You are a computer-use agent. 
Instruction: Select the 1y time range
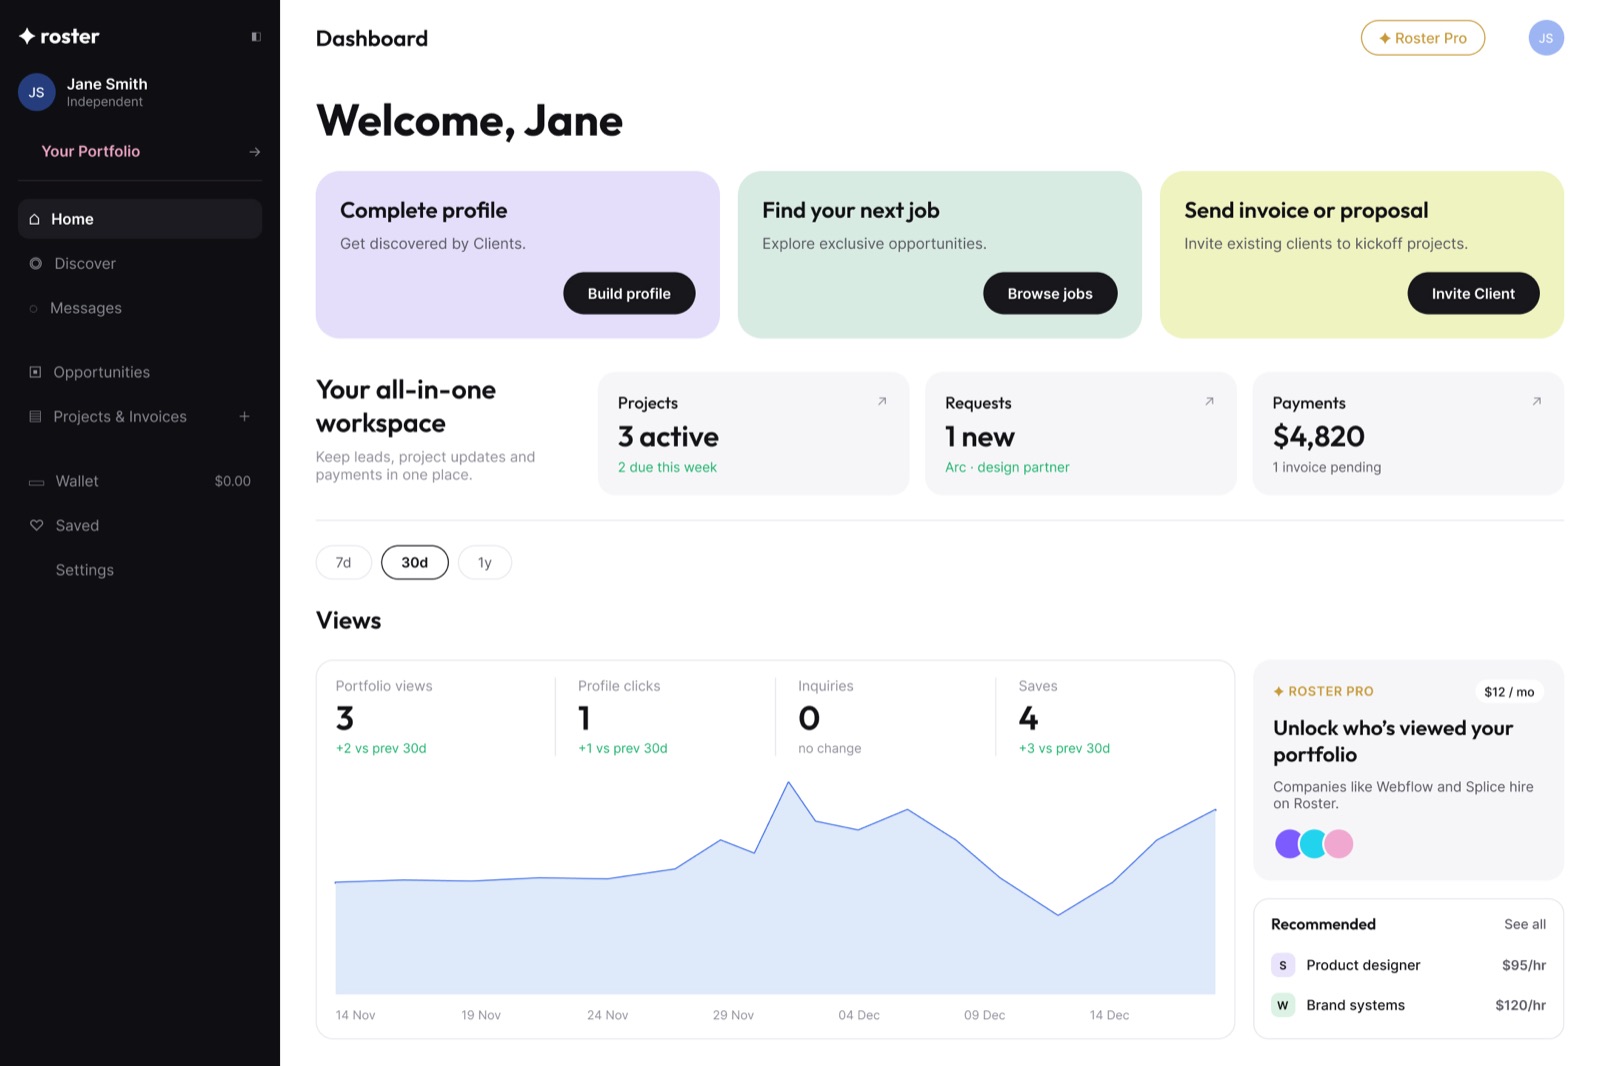point(485,562)
